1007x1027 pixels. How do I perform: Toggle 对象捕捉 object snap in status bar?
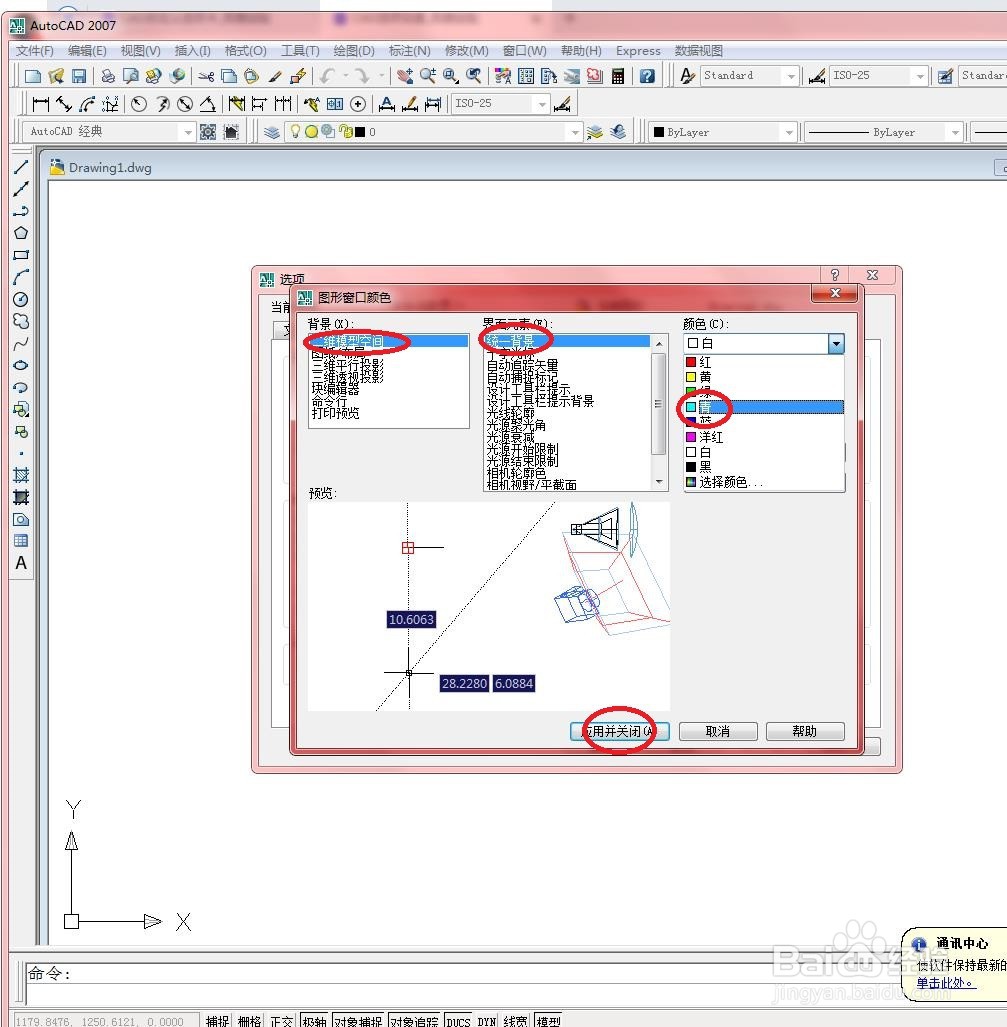coord(358,1020)
